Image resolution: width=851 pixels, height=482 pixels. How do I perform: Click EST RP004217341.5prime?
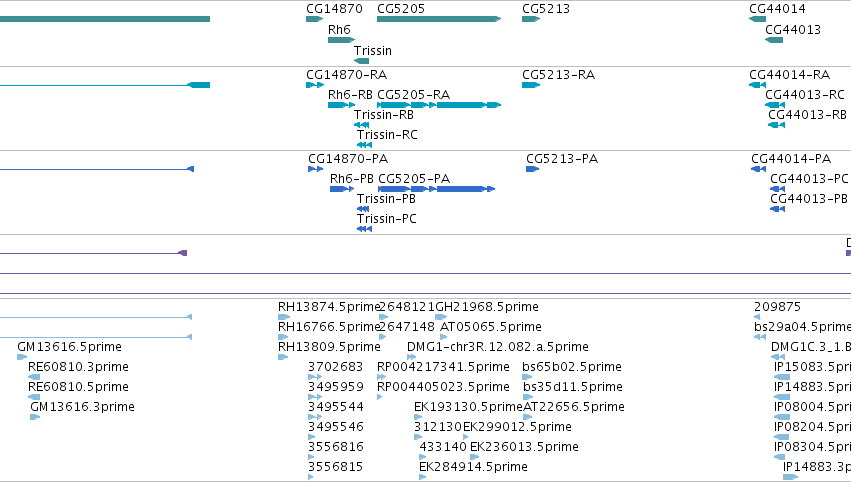click(x=443, y=367)
